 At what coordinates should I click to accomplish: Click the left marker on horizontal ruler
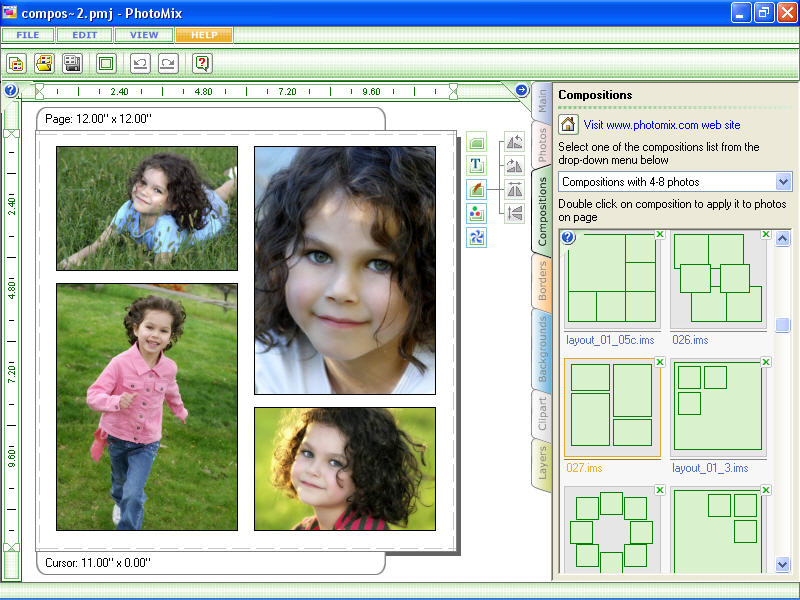point(39,91)
